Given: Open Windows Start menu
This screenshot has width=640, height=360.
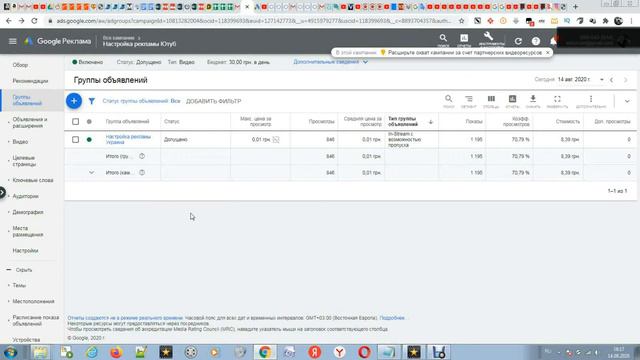Looking at the screenshot, I should (11, 352).
